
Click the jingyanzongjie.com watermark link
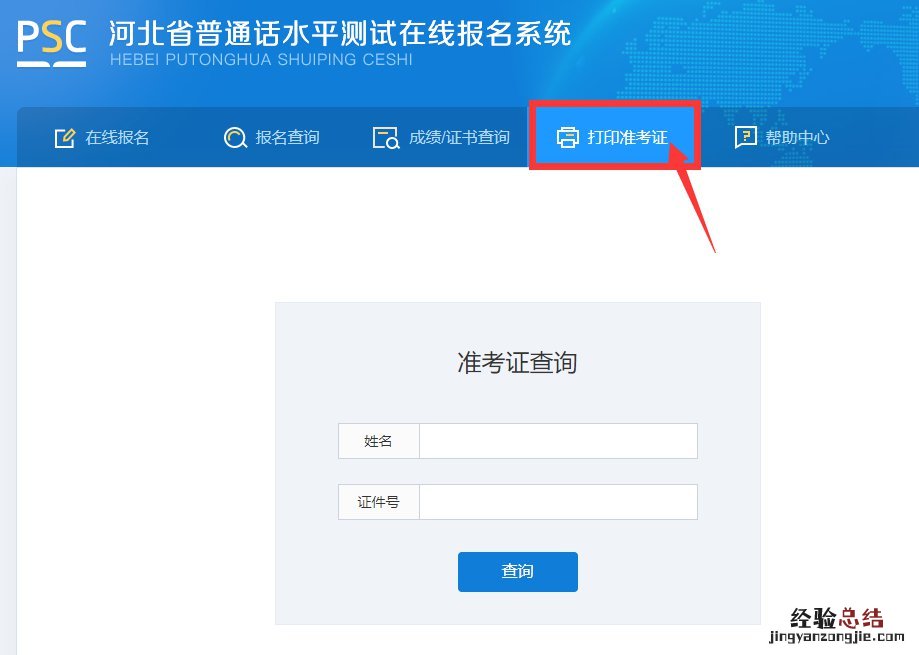click(x=836, y=636)
